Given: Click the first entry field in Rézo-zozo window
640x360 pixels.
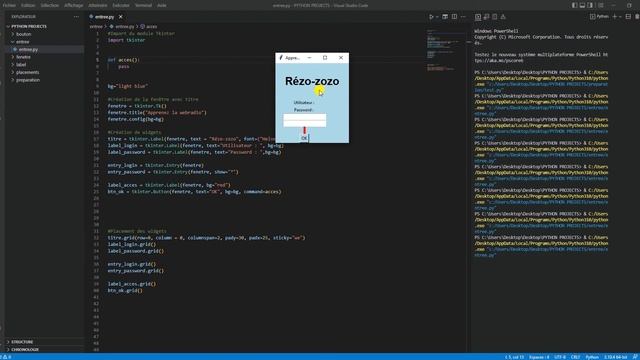Looking at the screenshot, I should coord(305,117).
